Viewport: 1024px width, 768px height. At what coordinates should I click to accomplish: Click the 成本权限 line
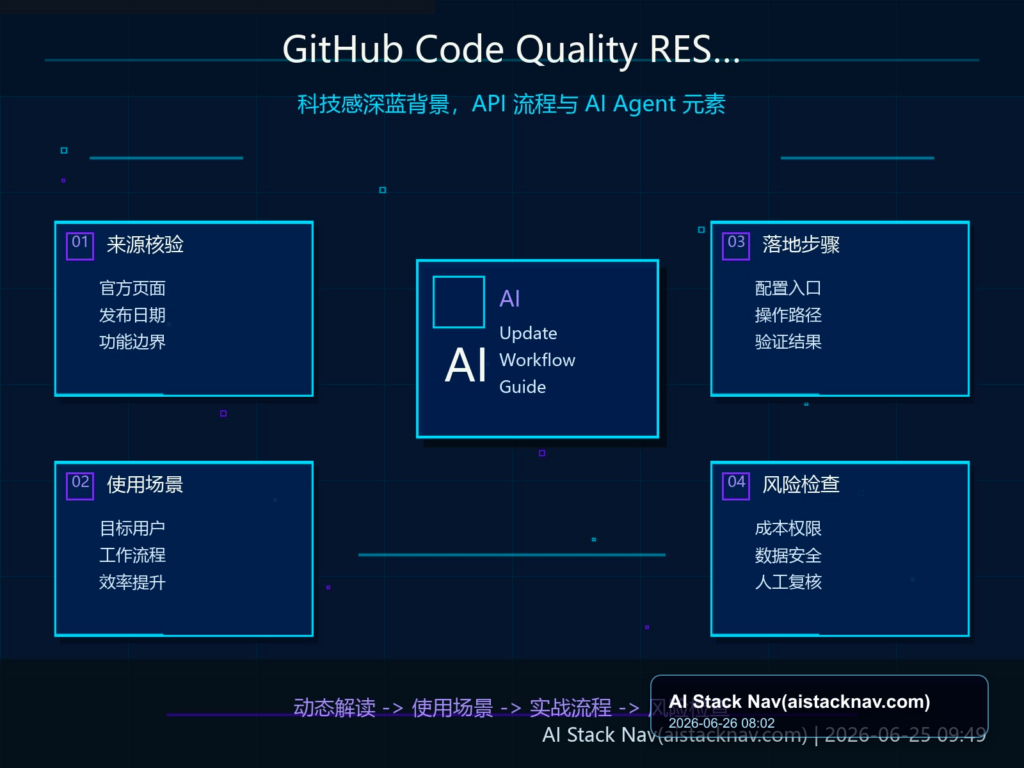[x=788, y=528]
